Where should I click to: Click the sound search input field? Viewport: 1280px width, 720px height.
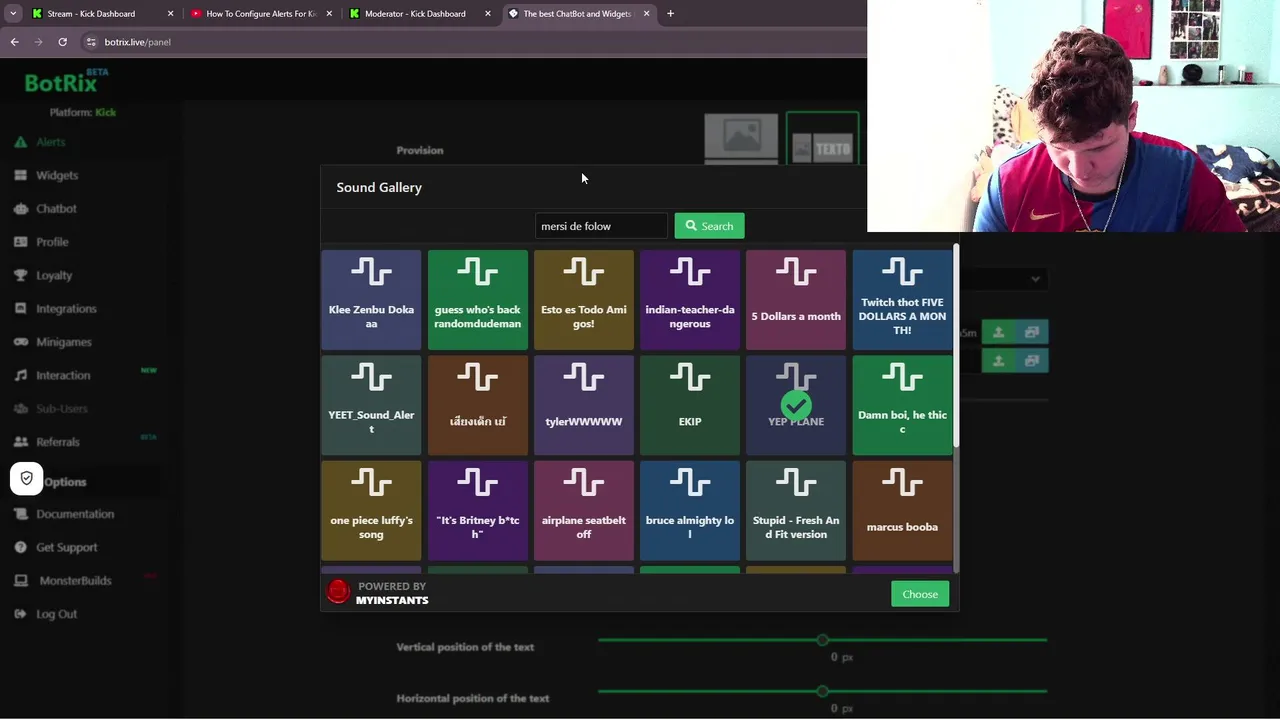tap(601, 226)
